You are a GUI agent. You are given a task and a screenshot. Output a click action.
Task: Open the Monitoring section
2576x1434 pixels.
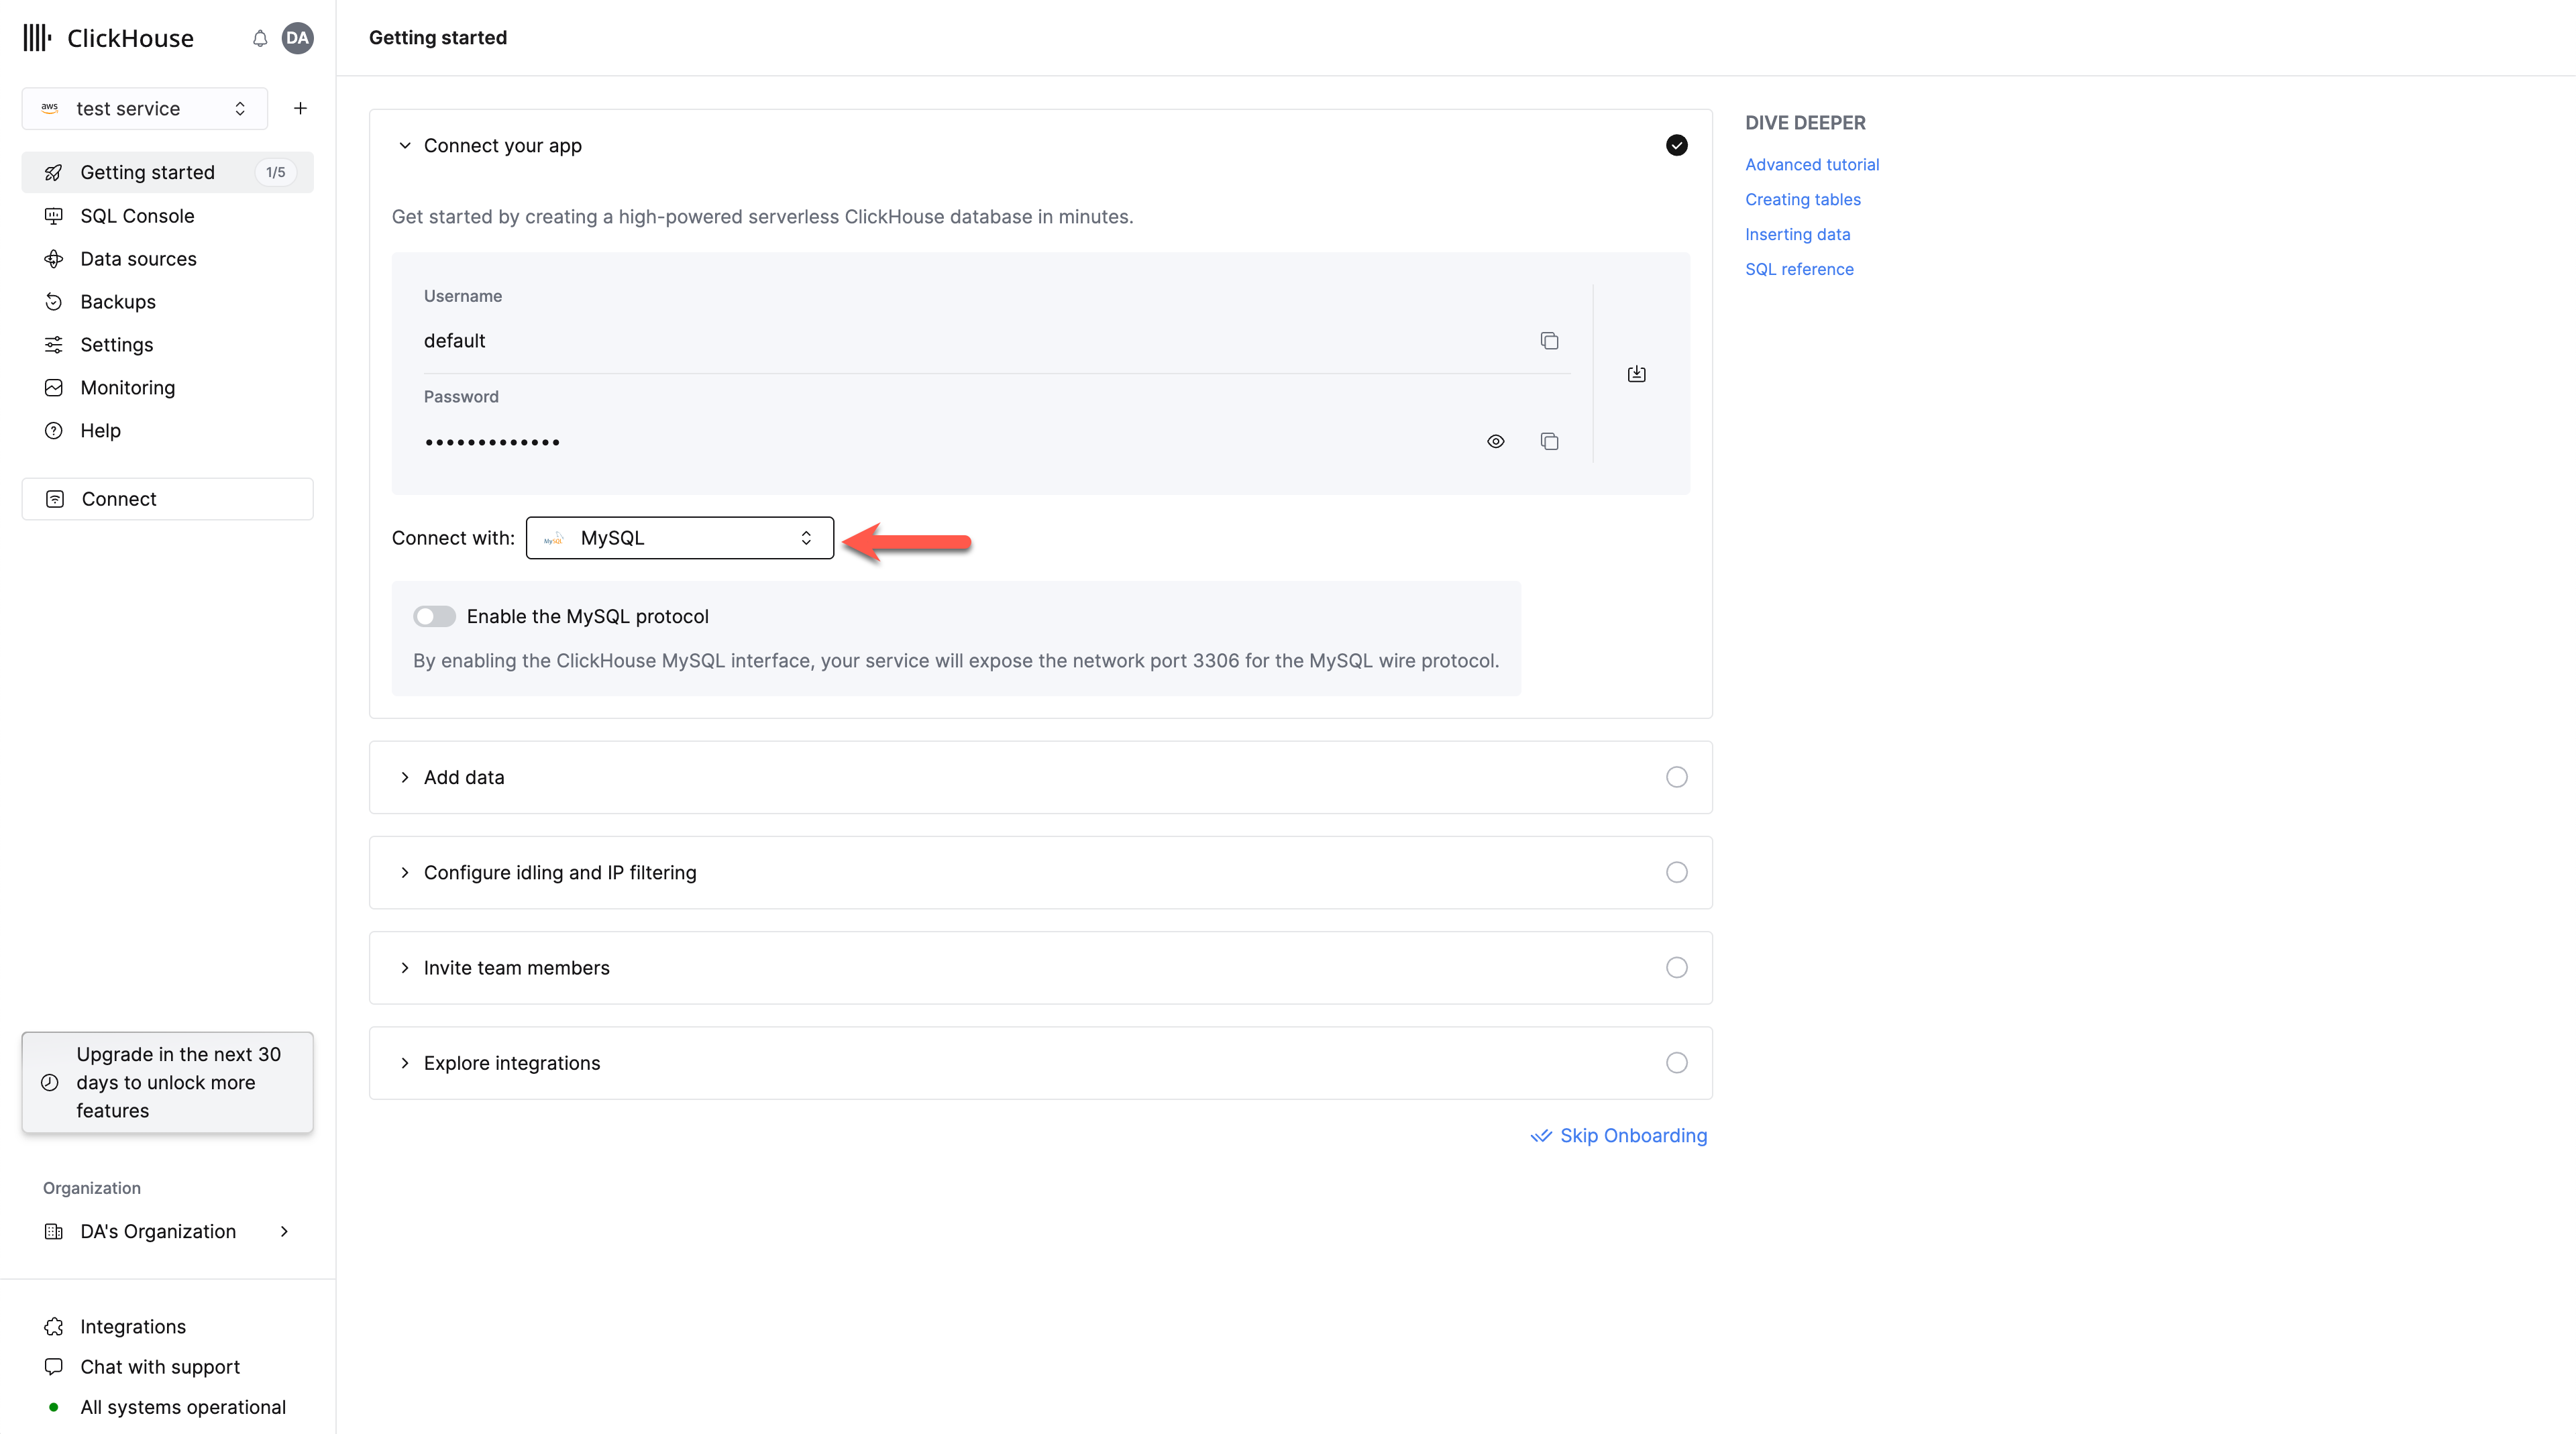click(x=127, y=387)
